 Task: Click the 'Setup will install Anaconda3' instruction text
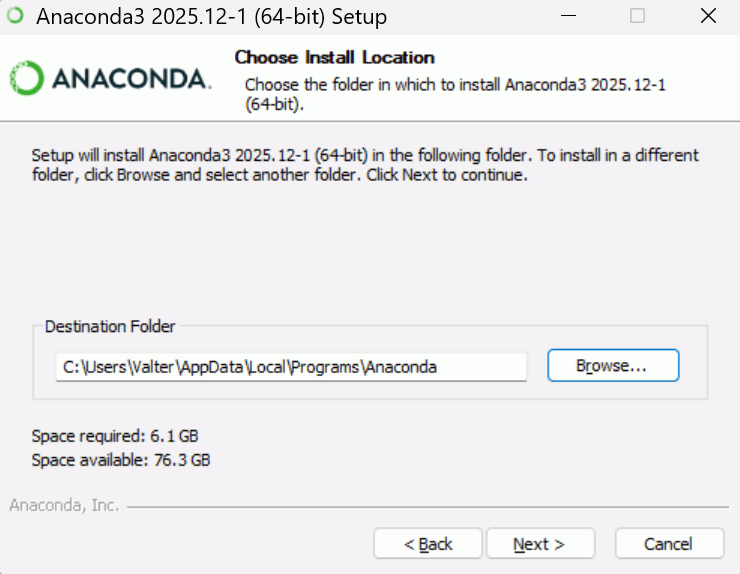point(365,165)
